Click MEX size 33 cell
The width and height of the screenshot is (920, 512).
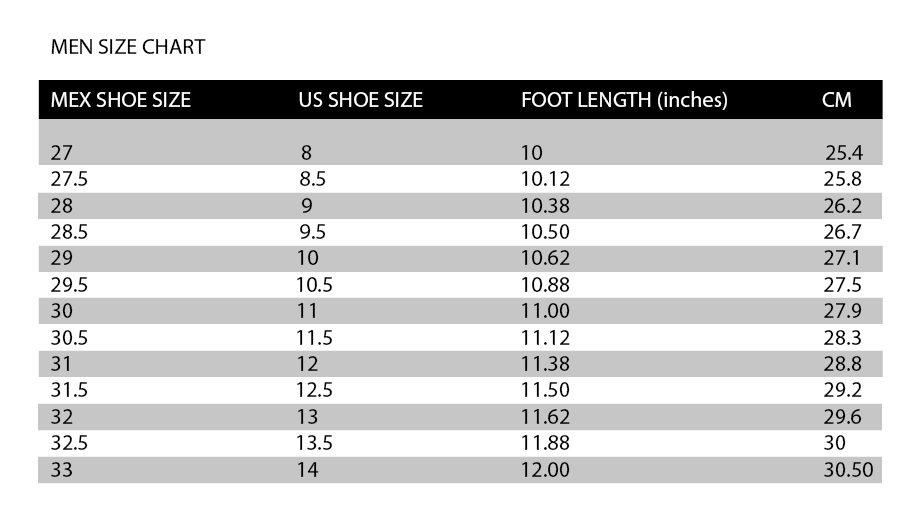[62, 468]
